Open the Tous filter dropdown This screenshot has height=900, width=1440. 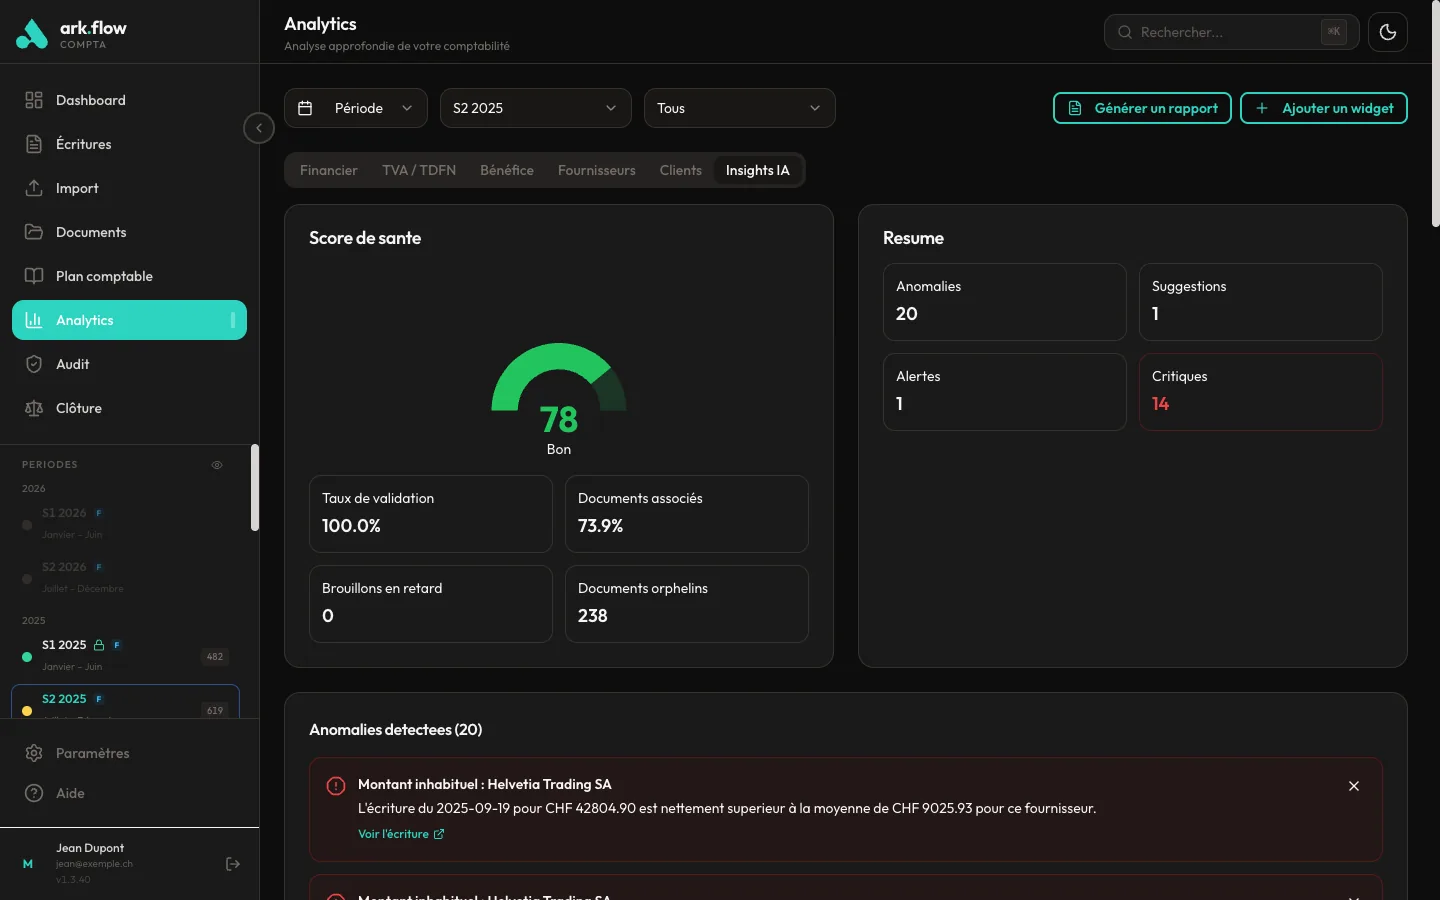(739, 108)
